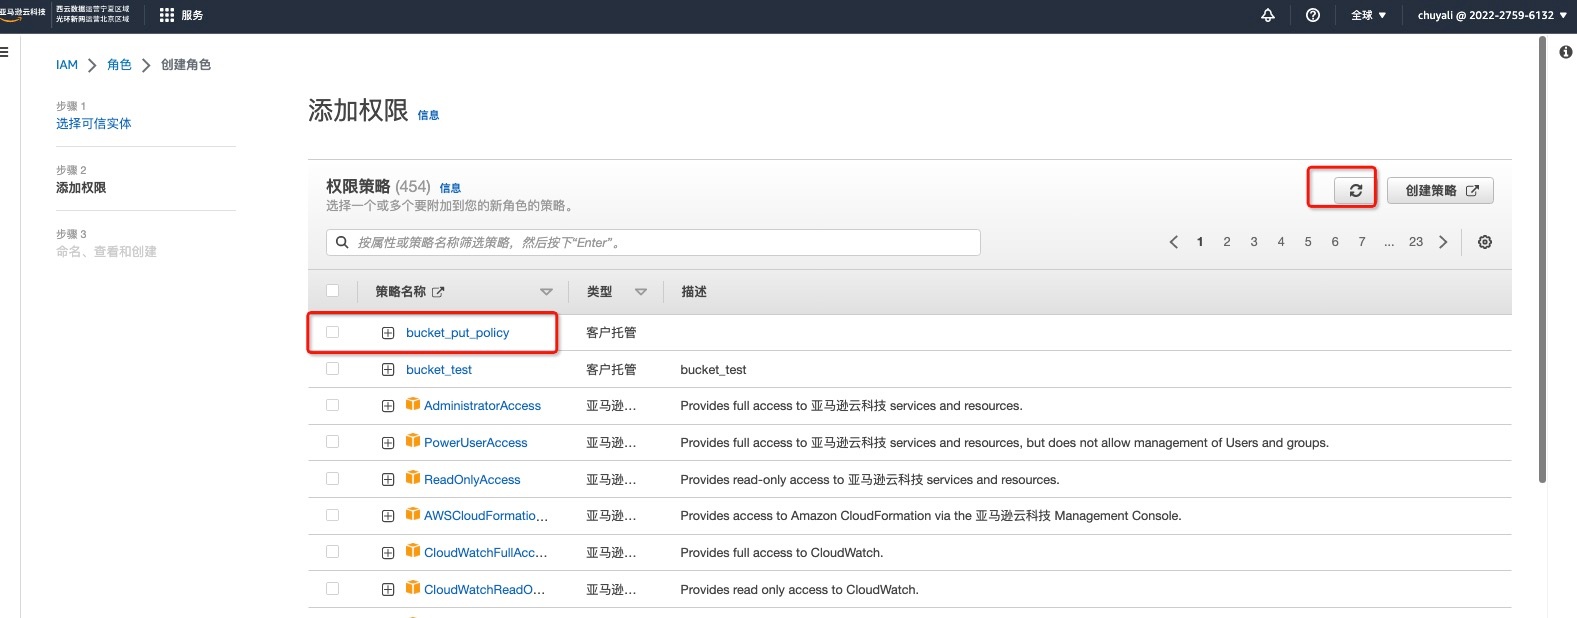This screenshot has width=1577, height=618.
Task: Click 信息 link next to 权限策略
Action: (x=450, y=188)
